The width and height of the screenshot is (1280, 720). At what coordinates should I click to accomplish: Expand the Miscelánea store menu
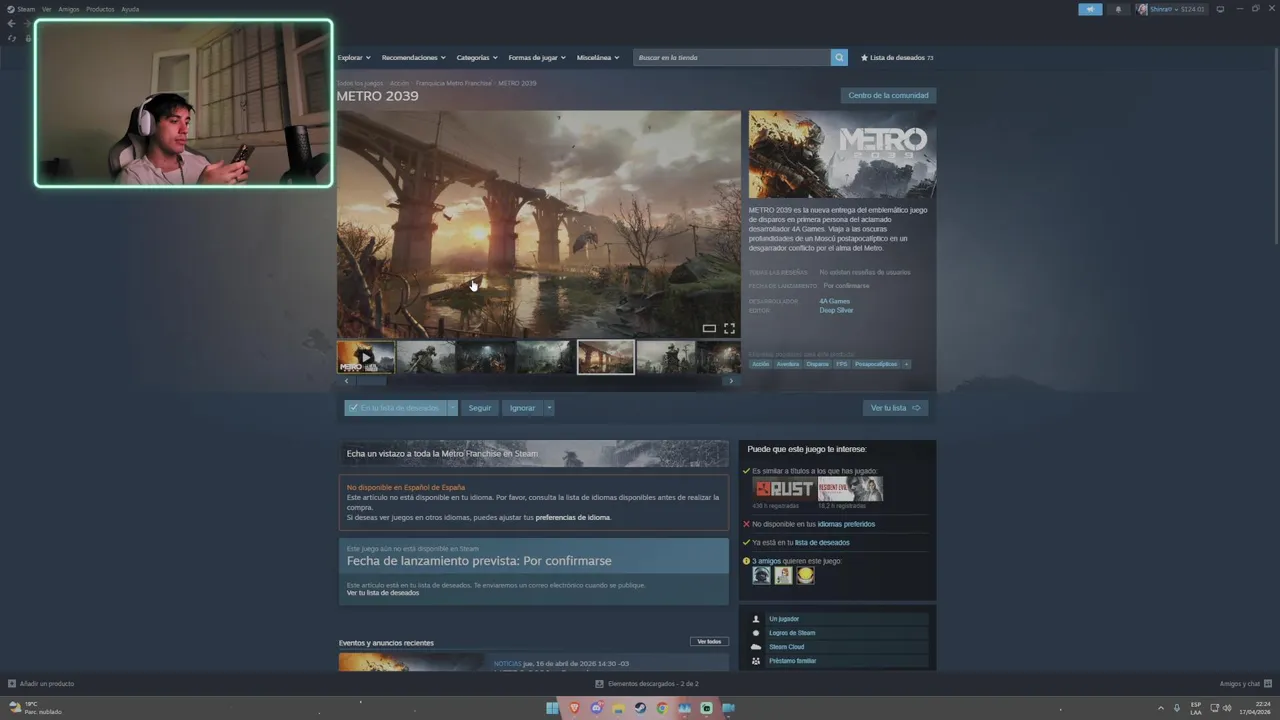click(x=598, y=57)
